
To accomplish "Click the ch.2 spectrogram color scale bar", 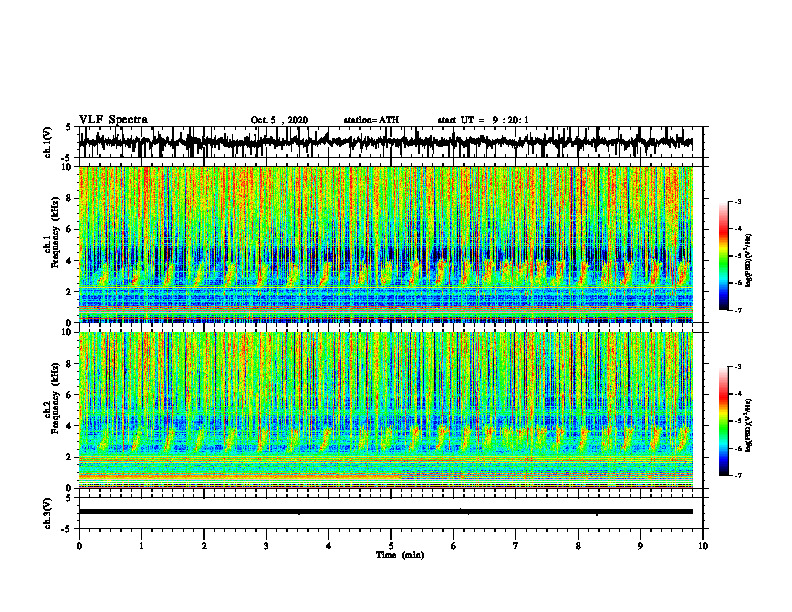I will (723, 421).
